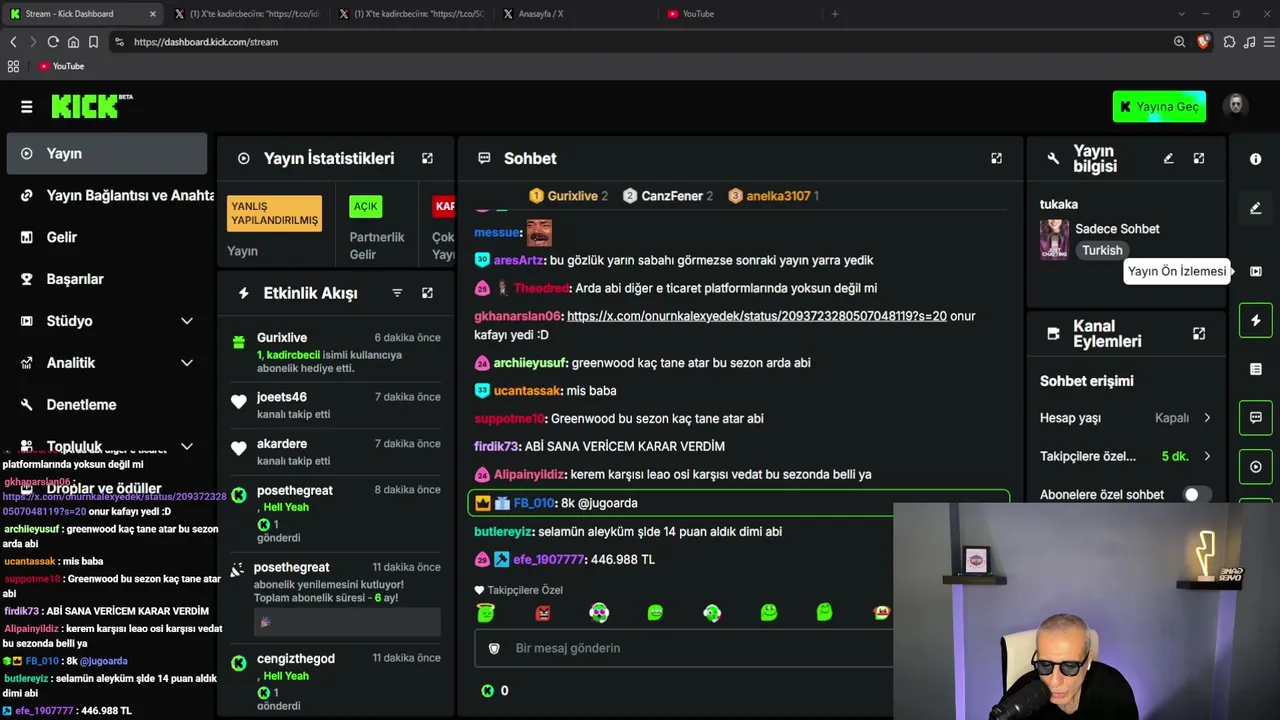Click the Yayına Geç button
1280x720 pixels.
pos(1159,107)
